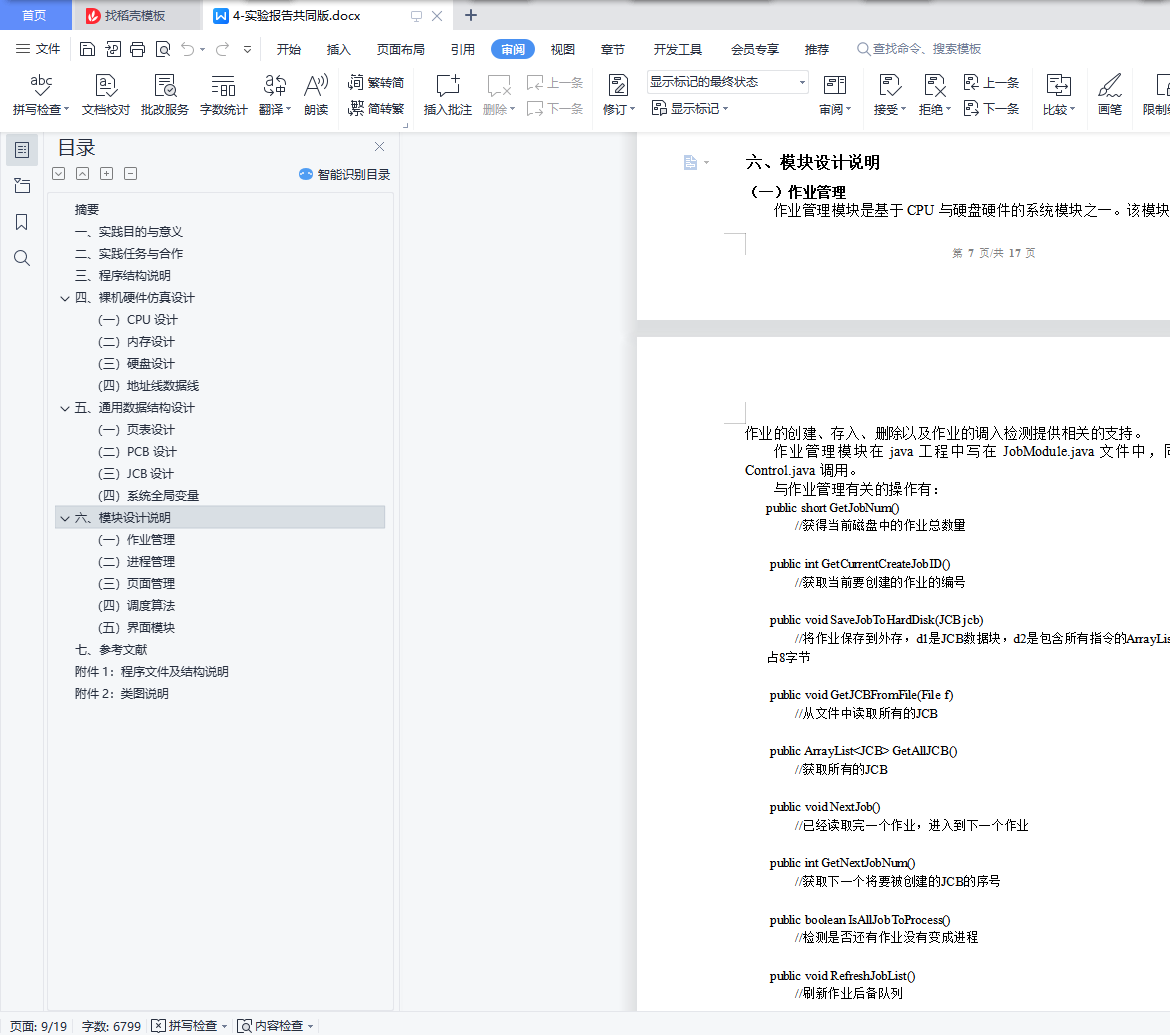Expand all outline levels plus icon
This screenshot has width=1170, height=1035.
coord(107,174)
